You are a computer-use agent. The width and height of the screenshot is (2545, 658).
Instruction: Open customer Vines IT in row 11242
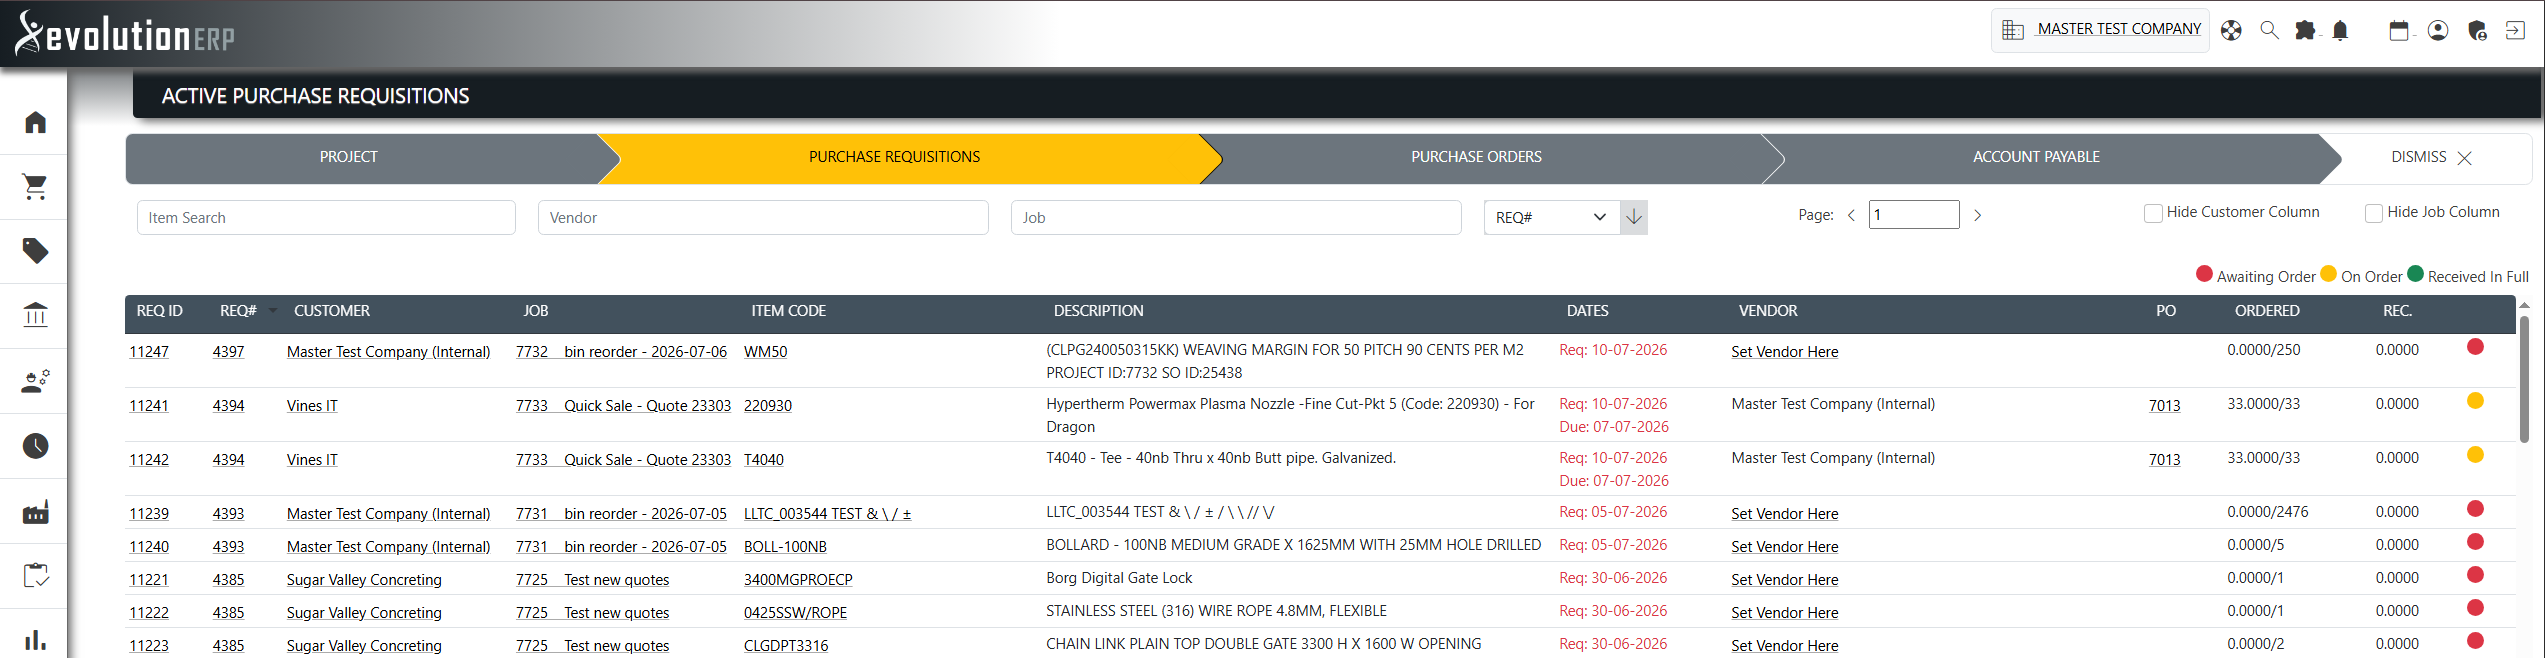point(312,460)
